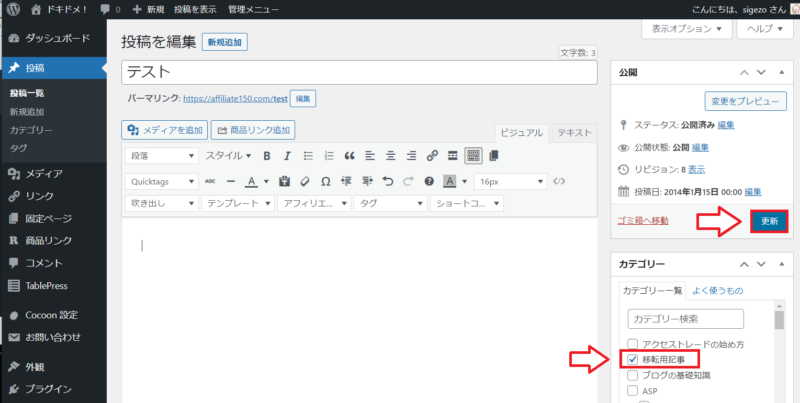Image resolution: width=800 pixels, height=403 pixels.
Task: Apply strikethrough formatting
Action: coord(210,181)
